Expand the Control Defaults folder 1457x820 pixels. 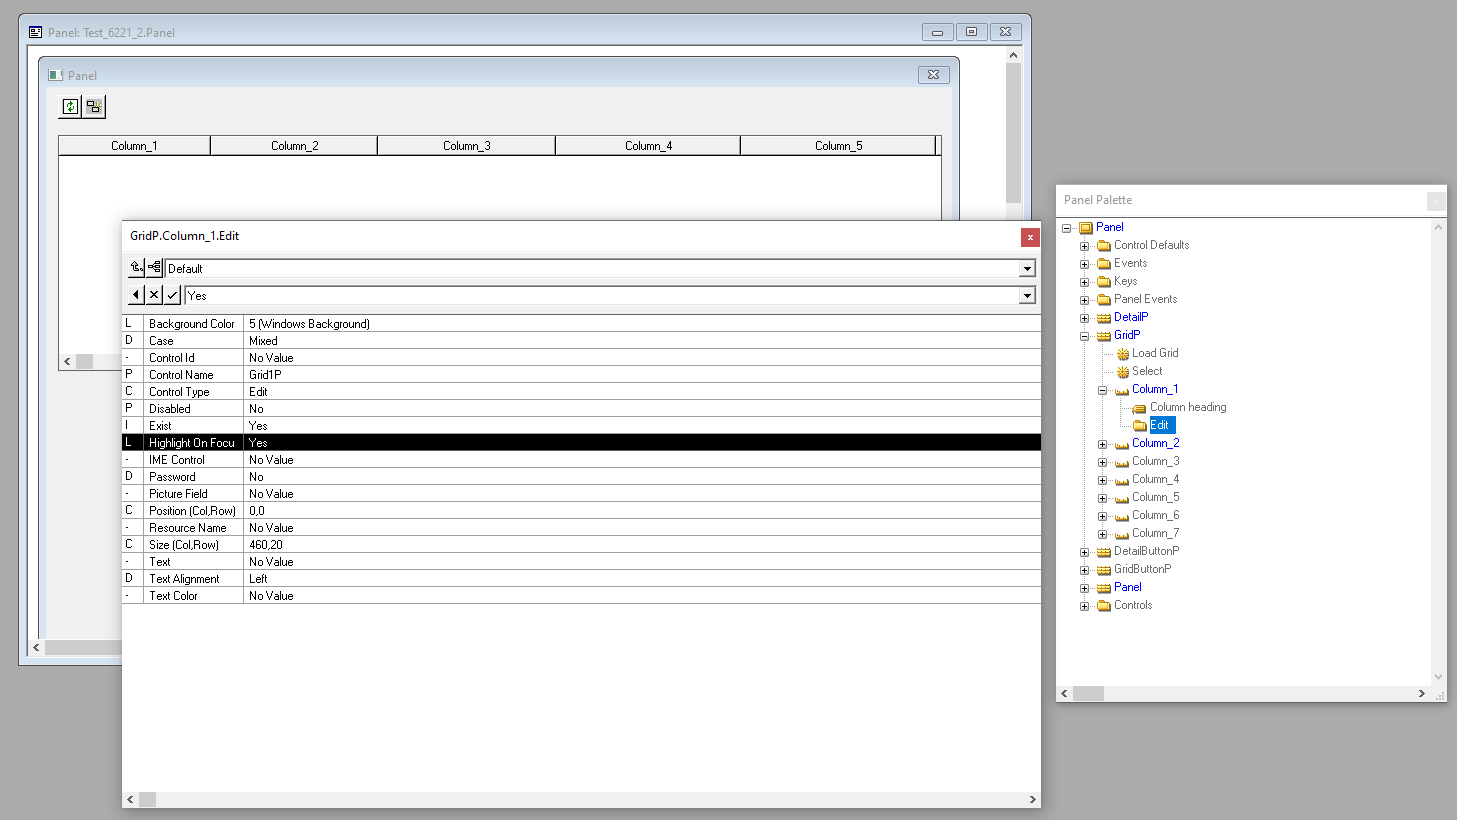[1084, 246]
